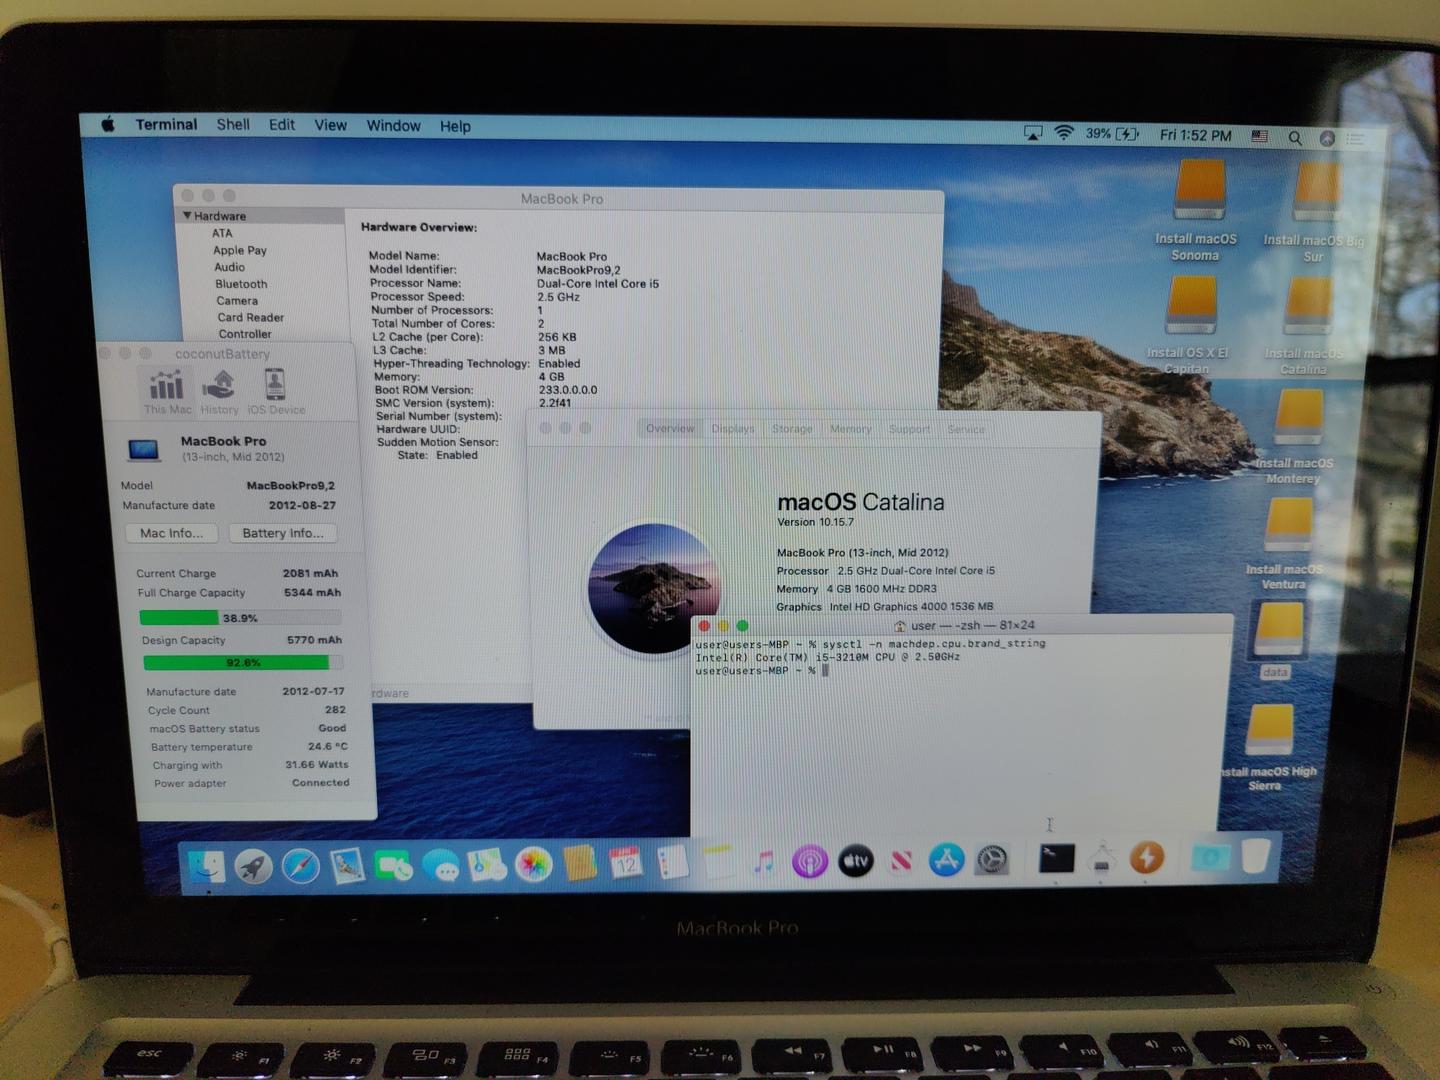Select Bluetooth in the hardware sidebar
This screenshot has width=1440, height=1080.
pyautogui.click(x=241, y=284)
